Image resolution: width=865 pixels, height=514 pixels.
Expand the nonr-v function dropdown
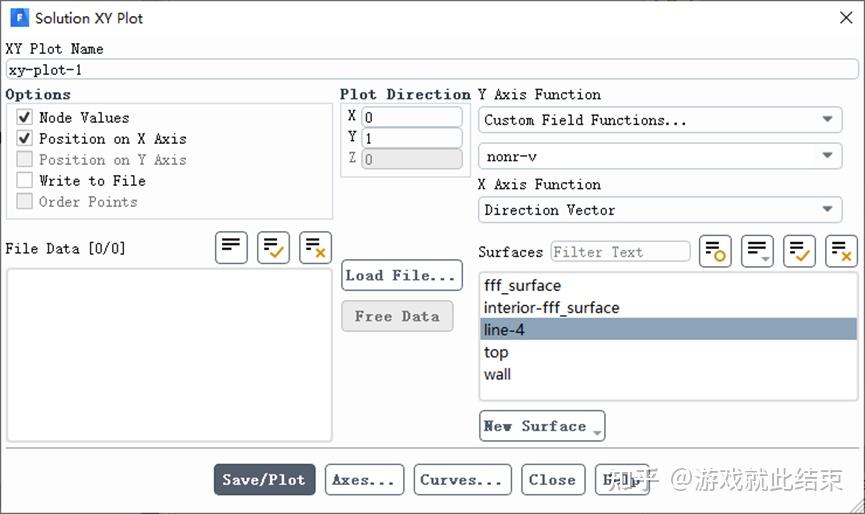coord(660,156)
